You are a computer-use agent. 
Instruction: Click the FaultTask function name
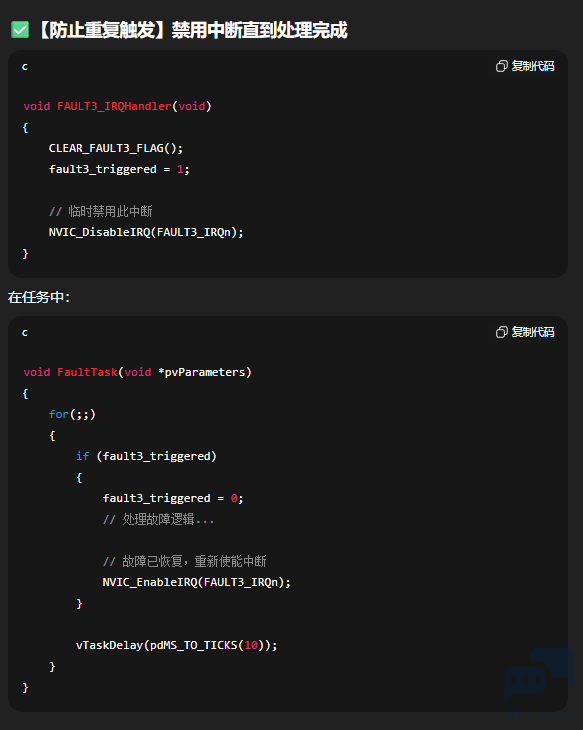coord(87,372)
